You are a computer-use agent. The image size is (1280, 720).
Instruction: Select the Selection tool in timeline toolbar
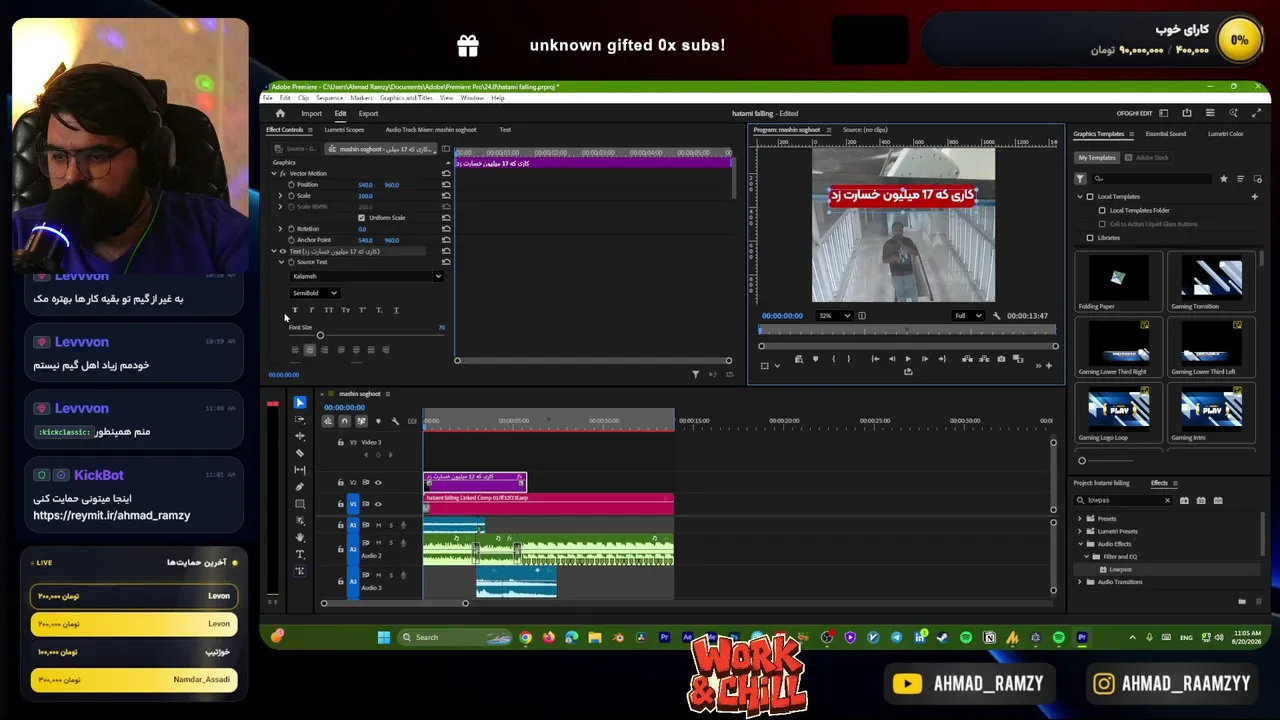tap(300, 402)
